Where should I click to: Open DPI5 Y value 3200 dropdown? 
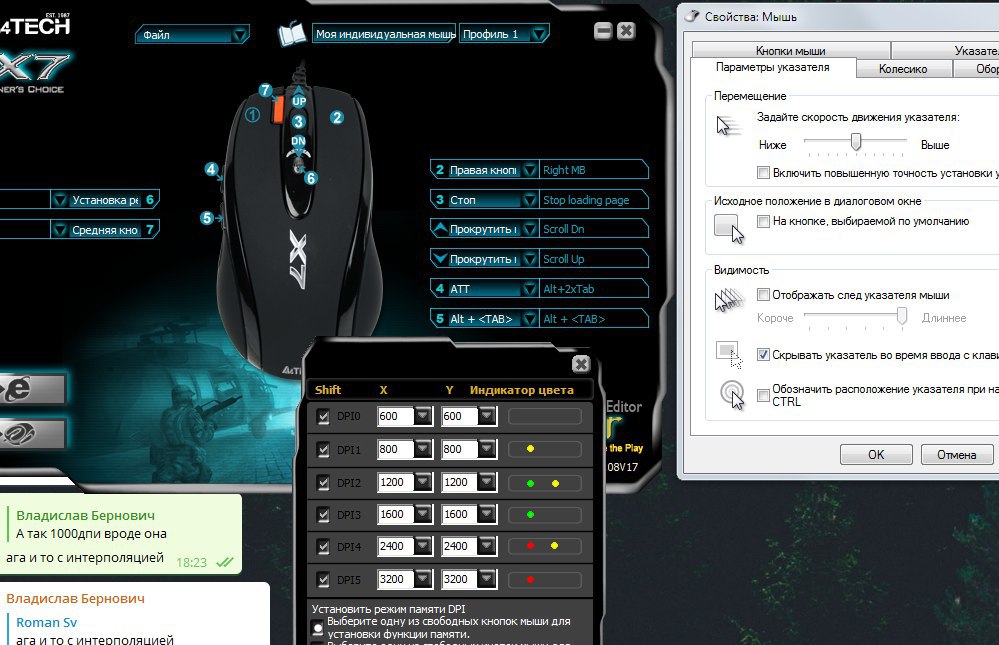tap(487, 579)
